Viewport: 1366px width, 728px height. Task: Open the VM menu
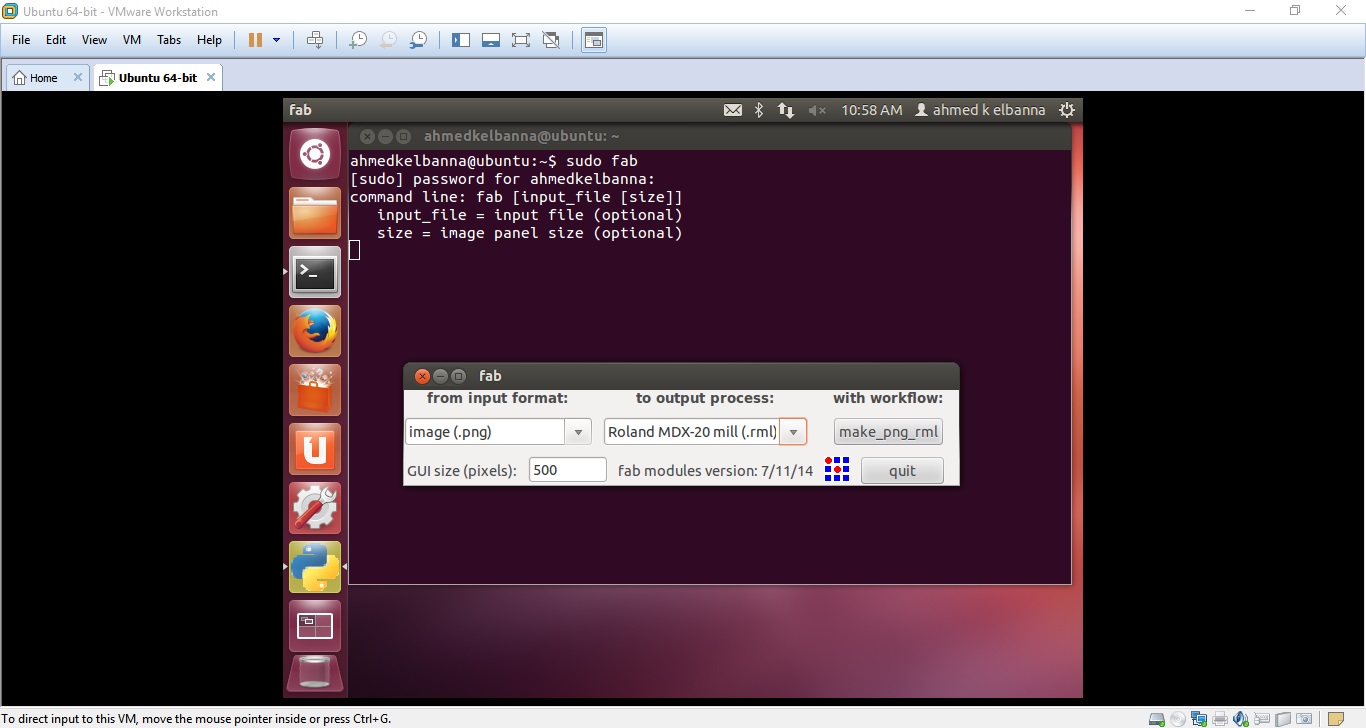click(132, 40)
